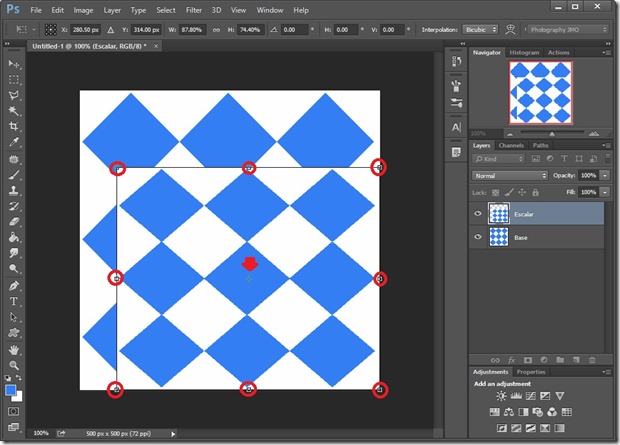Switch to the Histogram tab
This screenshot has width=620, height=445.
click(524, 53)
